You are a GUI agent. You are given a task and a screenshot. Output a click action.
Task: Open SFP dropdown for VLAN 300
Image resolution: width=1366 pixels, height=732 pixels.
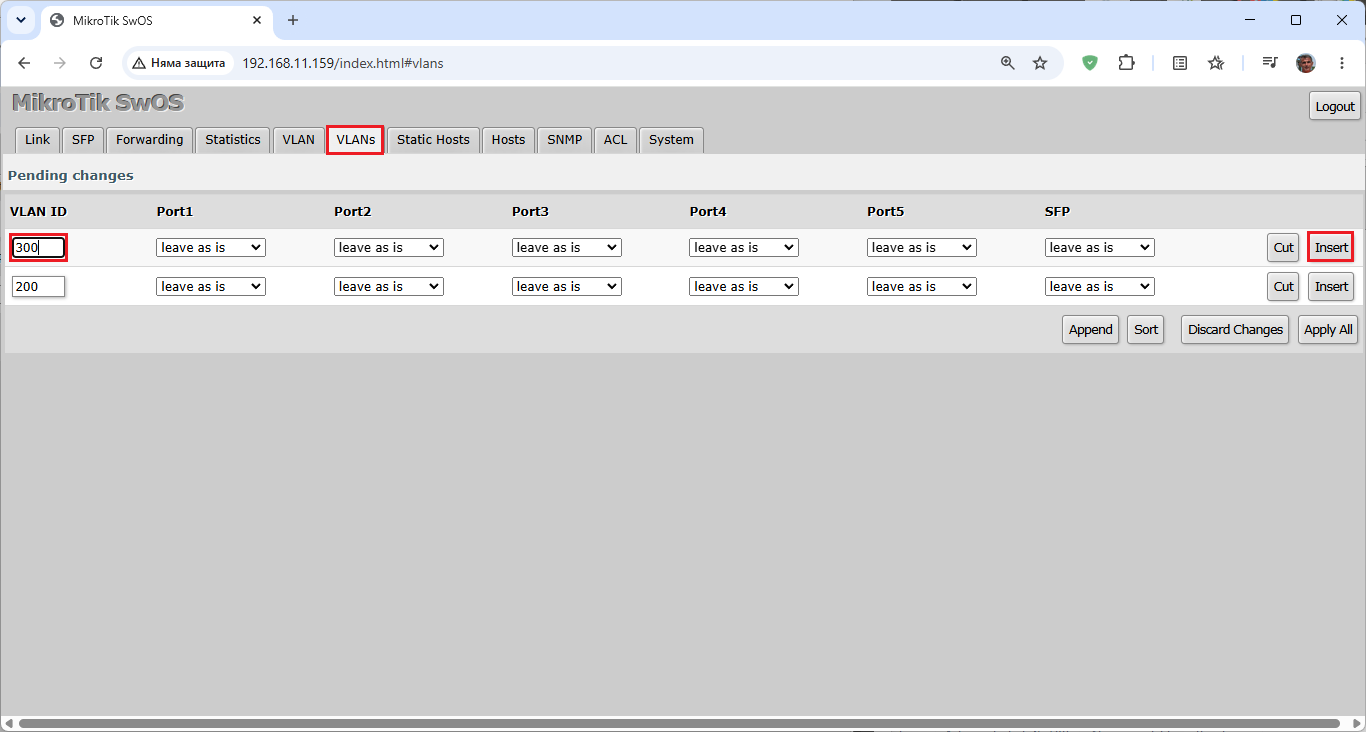1099,248
